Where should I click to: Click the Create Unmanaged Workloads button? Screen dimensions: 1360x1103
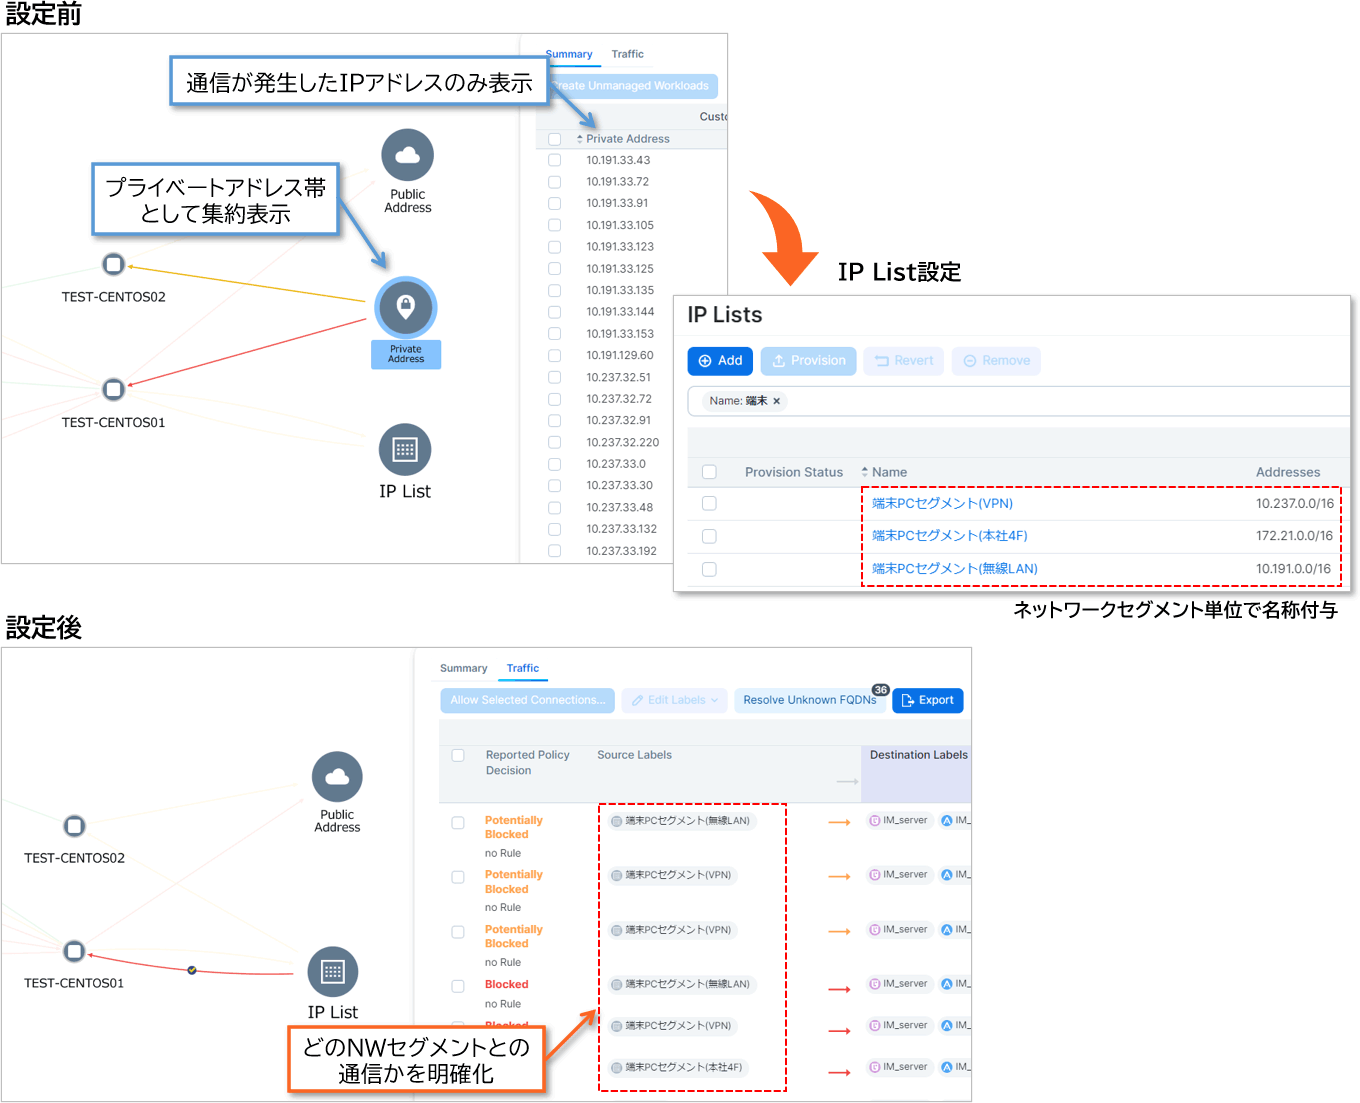[x=631, y=86]
